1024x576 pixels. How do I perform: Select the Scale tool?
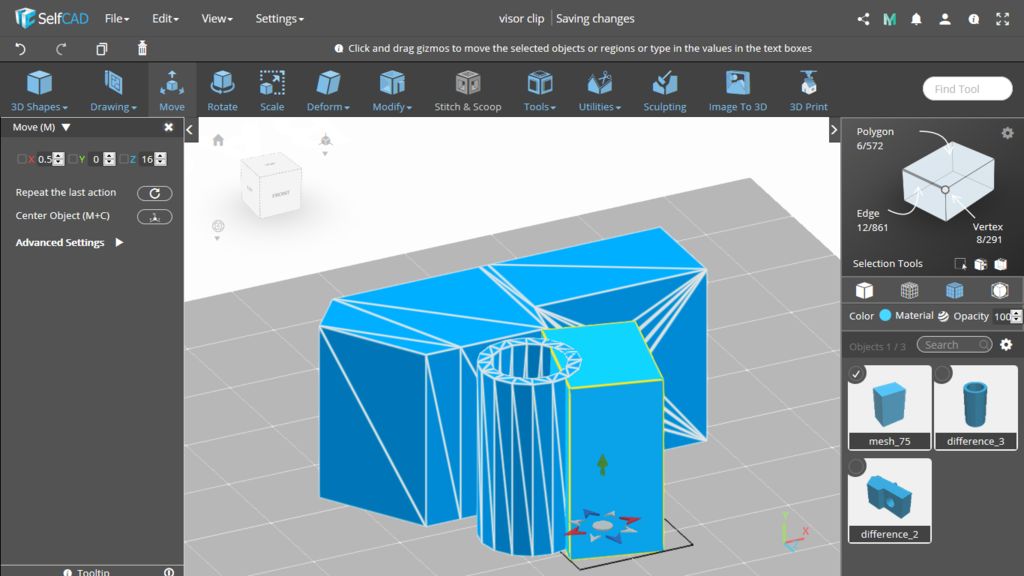coord(272,90)
